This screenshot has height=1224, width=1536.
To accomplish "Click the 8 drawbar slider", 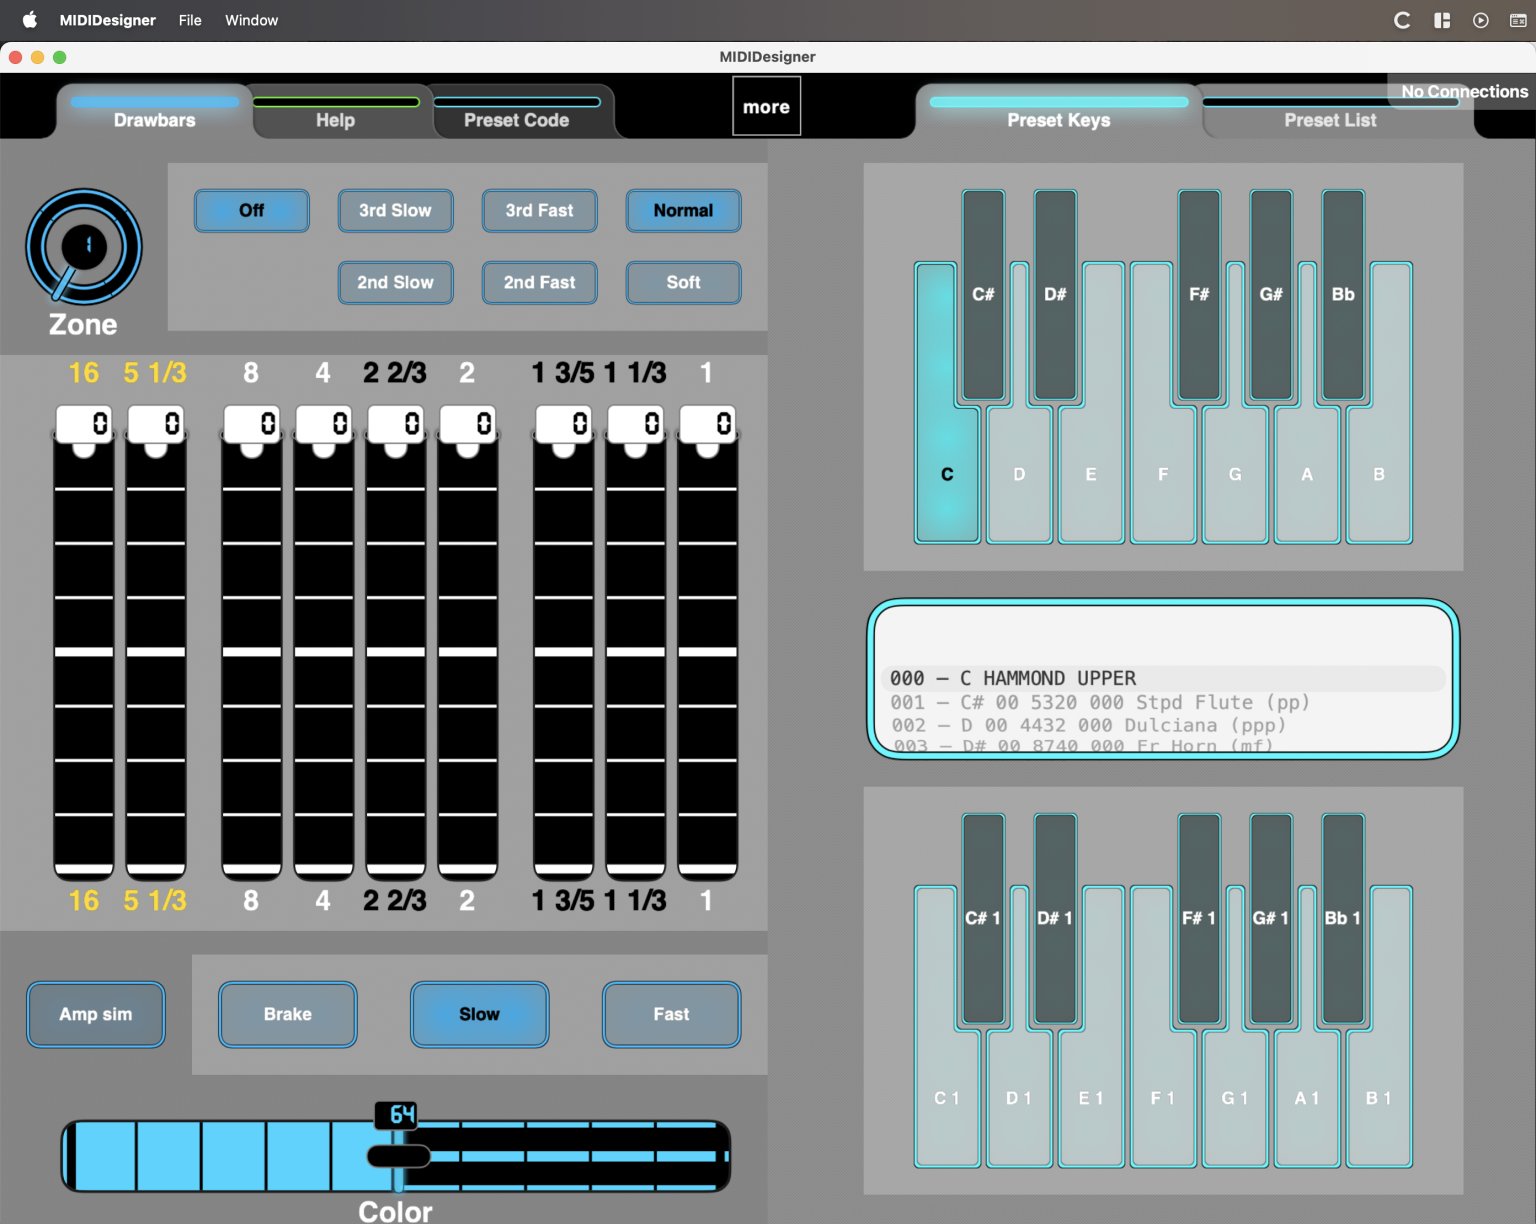I will pyautogui.click(x=252, y=642).
